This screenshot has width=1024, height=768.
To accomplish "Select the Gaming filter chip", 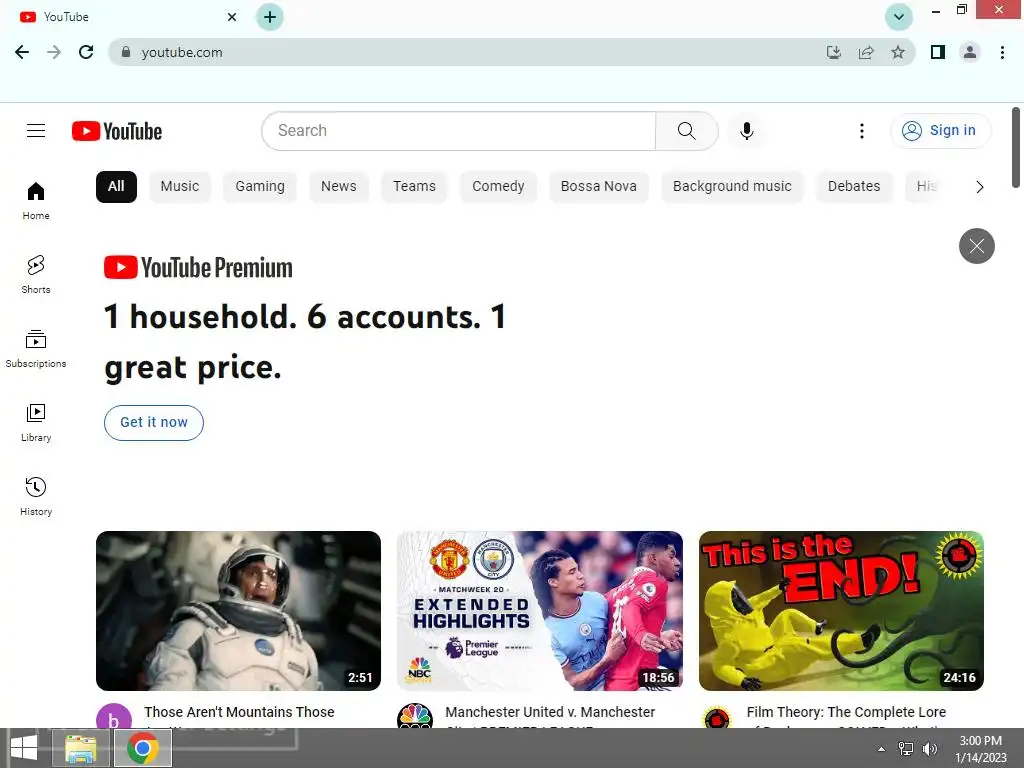I will click(x=260, y=187).
